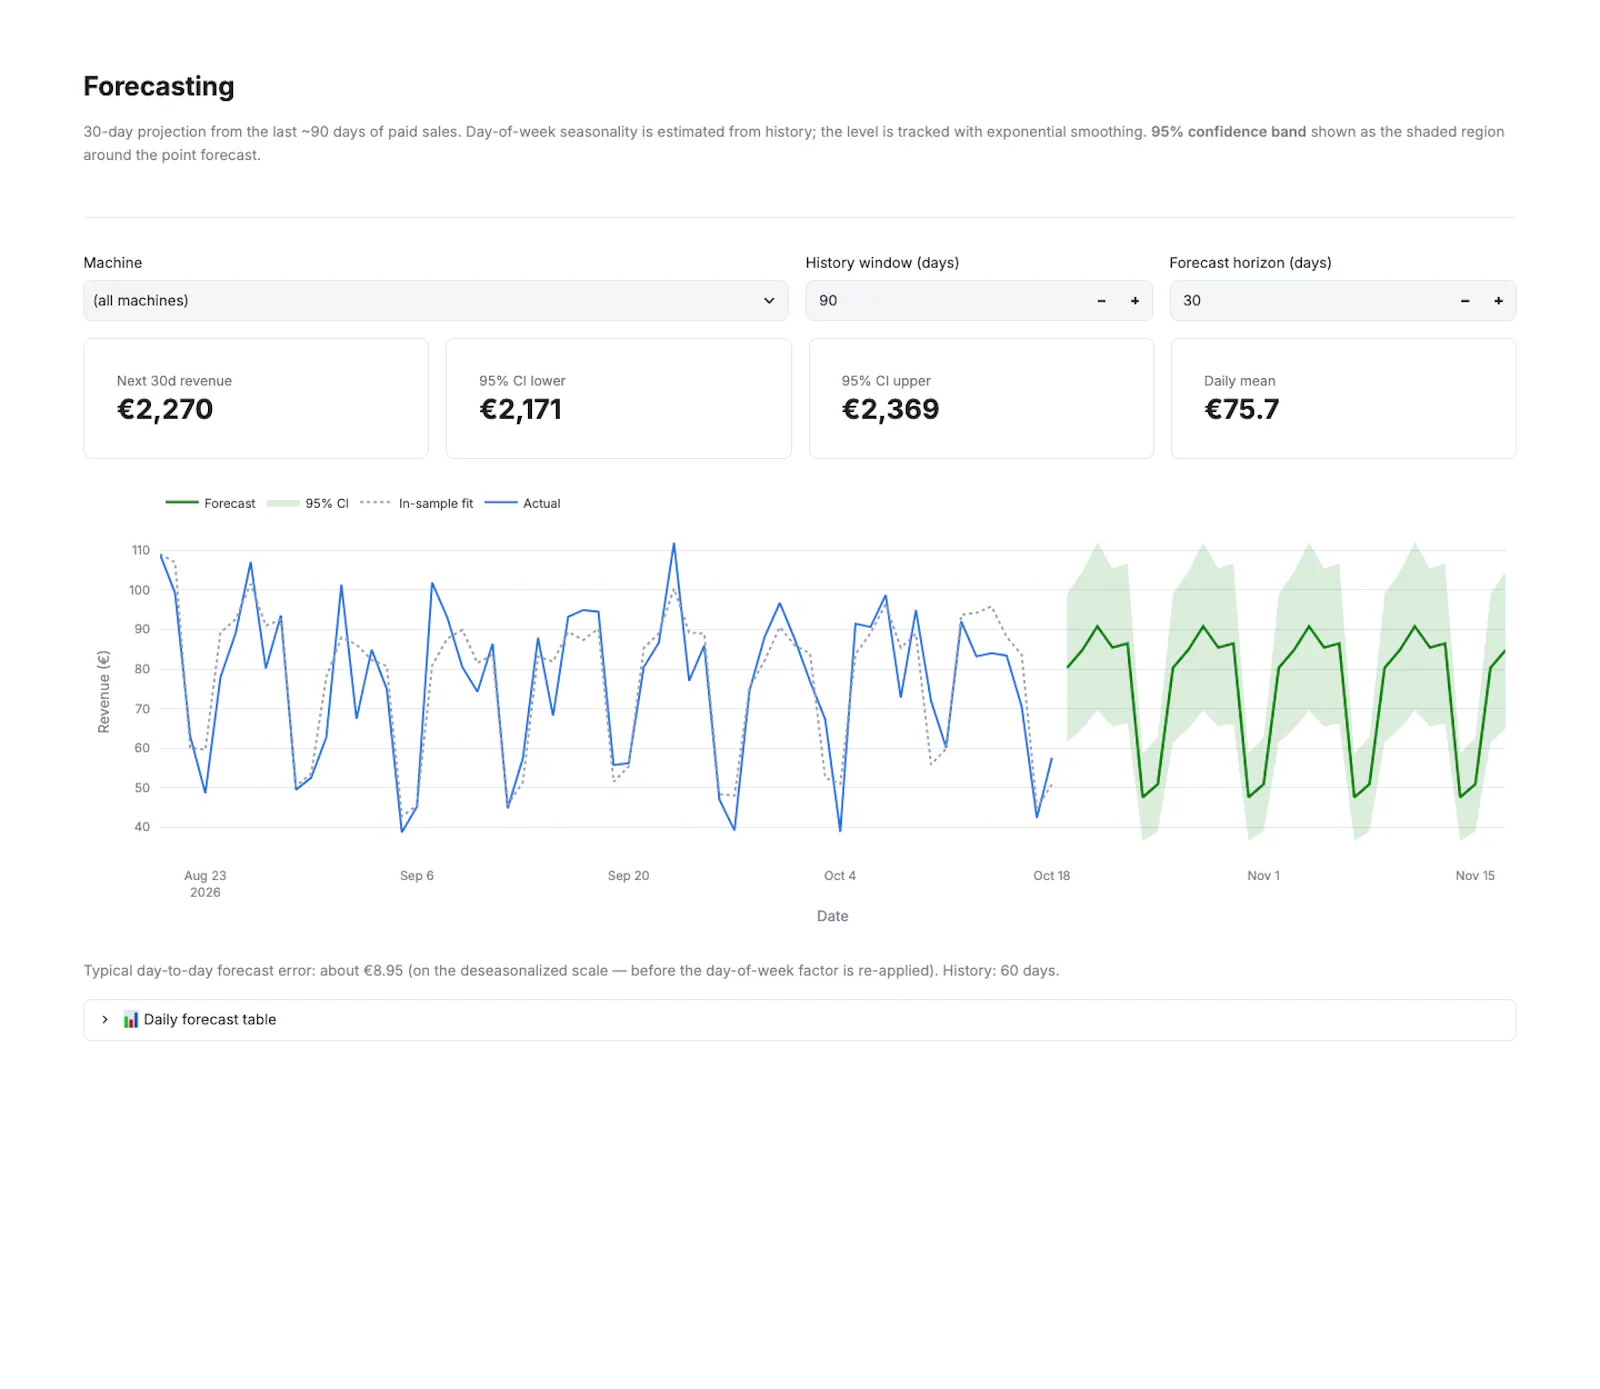
Task: Click the Nov 15 date axis label
Action: (1475, 876)
